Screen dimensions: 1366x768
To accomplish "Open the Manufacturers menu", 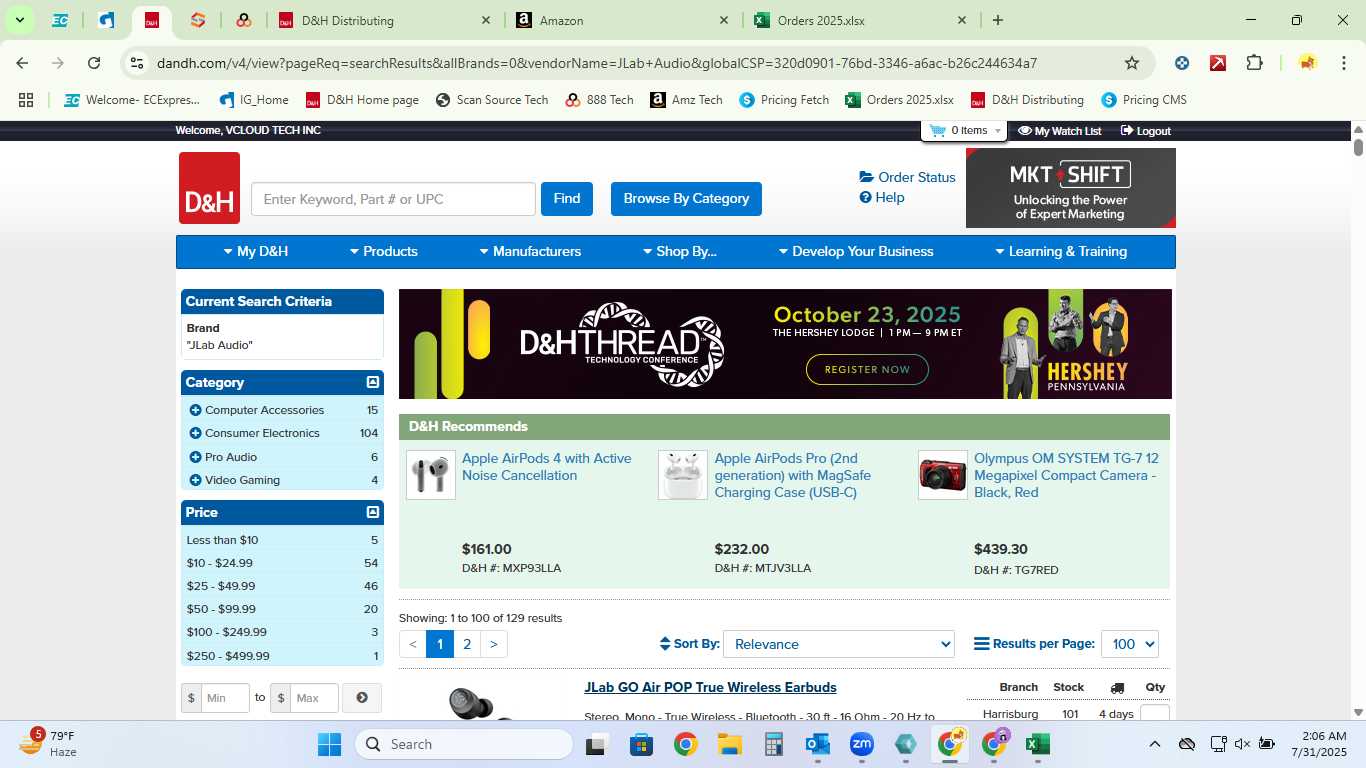I will point(530,251).
